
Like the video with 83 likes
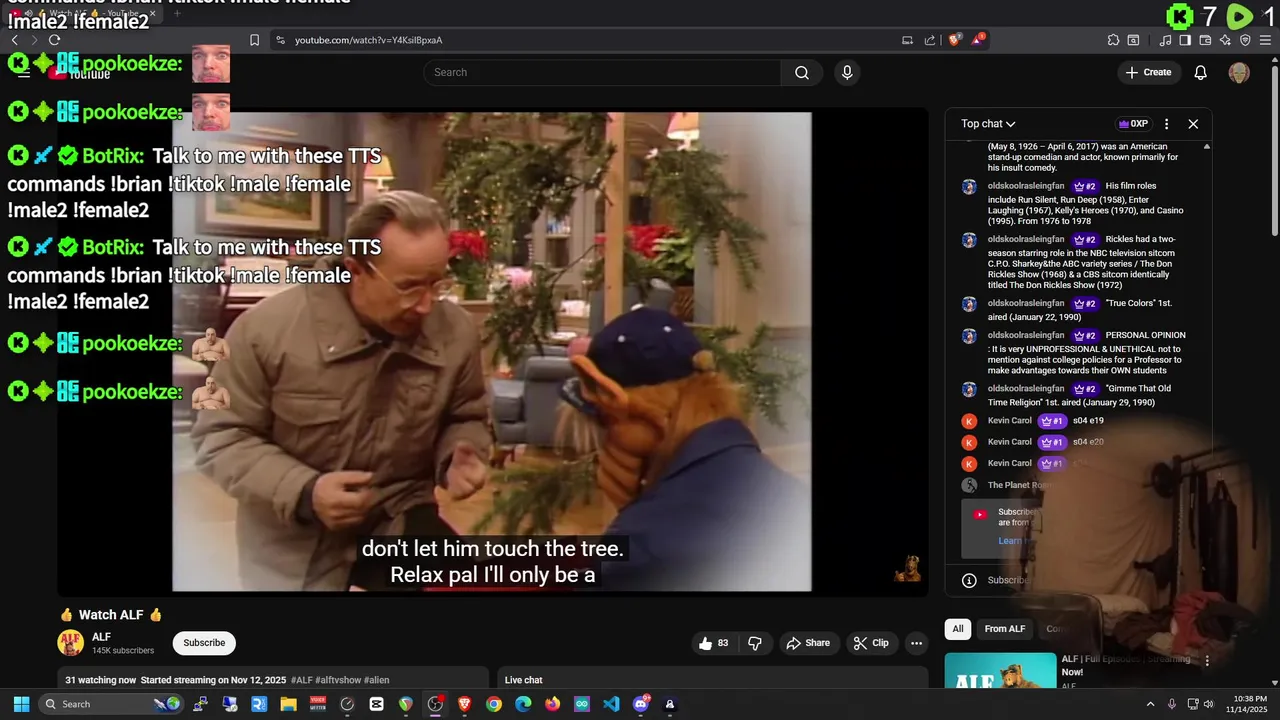point(714,643)
